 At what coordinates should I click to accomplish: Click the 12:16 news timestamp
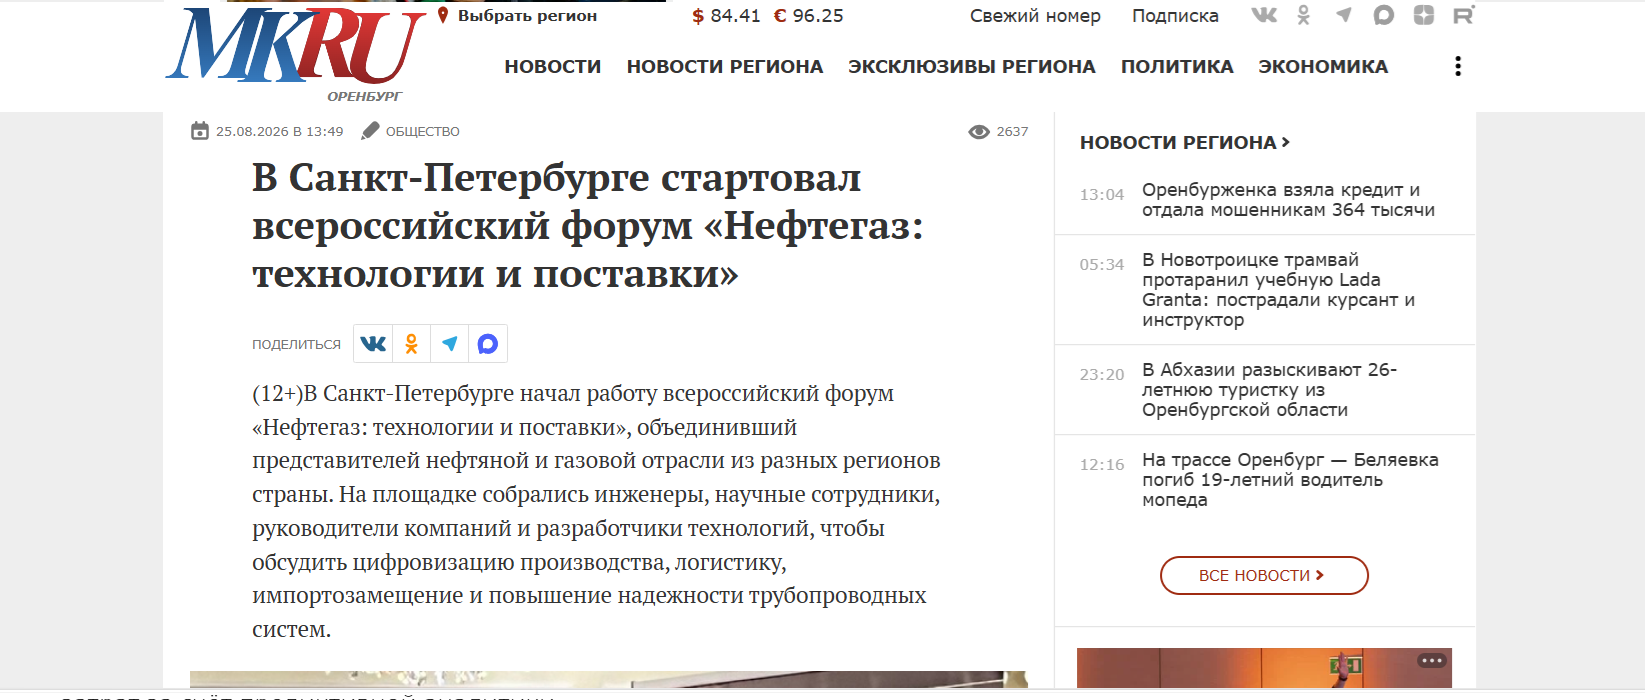click(x=1101, y=465)
